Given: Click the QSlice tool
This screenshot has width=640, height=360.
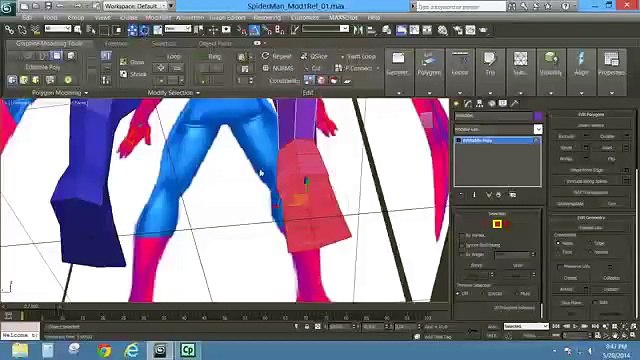Looking at the screenshot, I should click(314, 56).
